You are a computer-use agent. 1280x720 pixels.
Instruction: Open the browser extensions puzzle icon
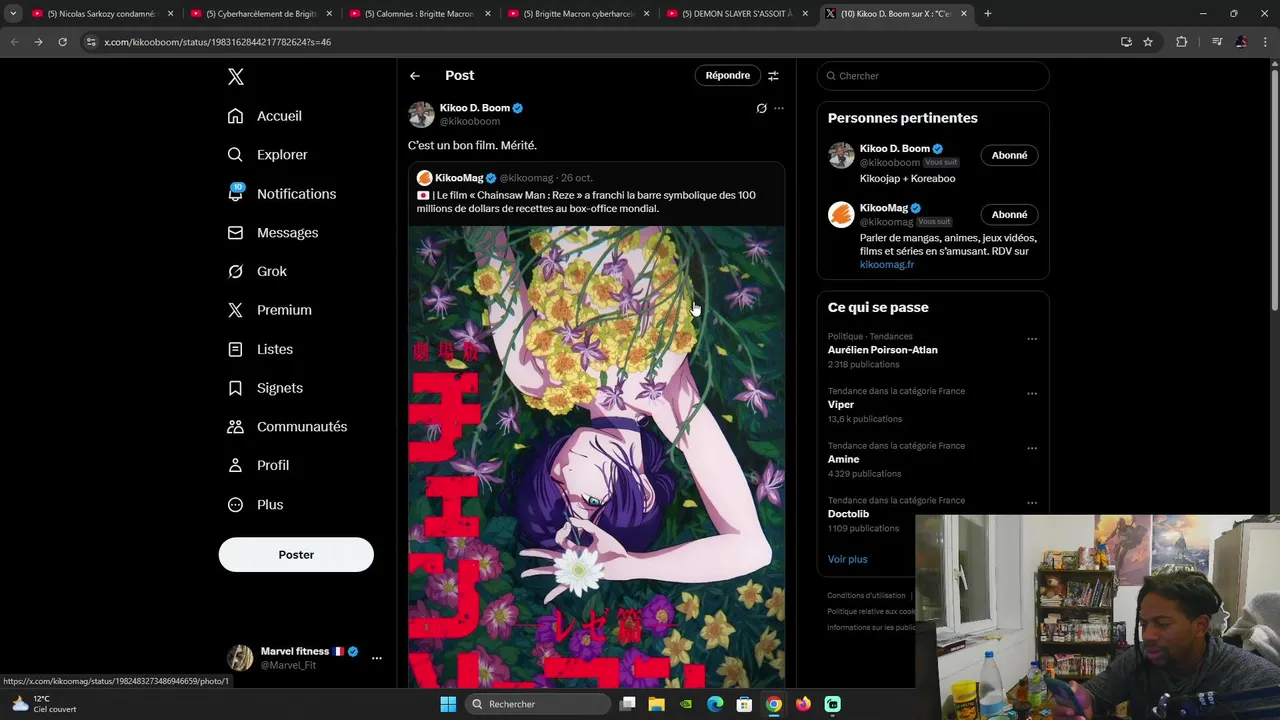coord(1181,42)
